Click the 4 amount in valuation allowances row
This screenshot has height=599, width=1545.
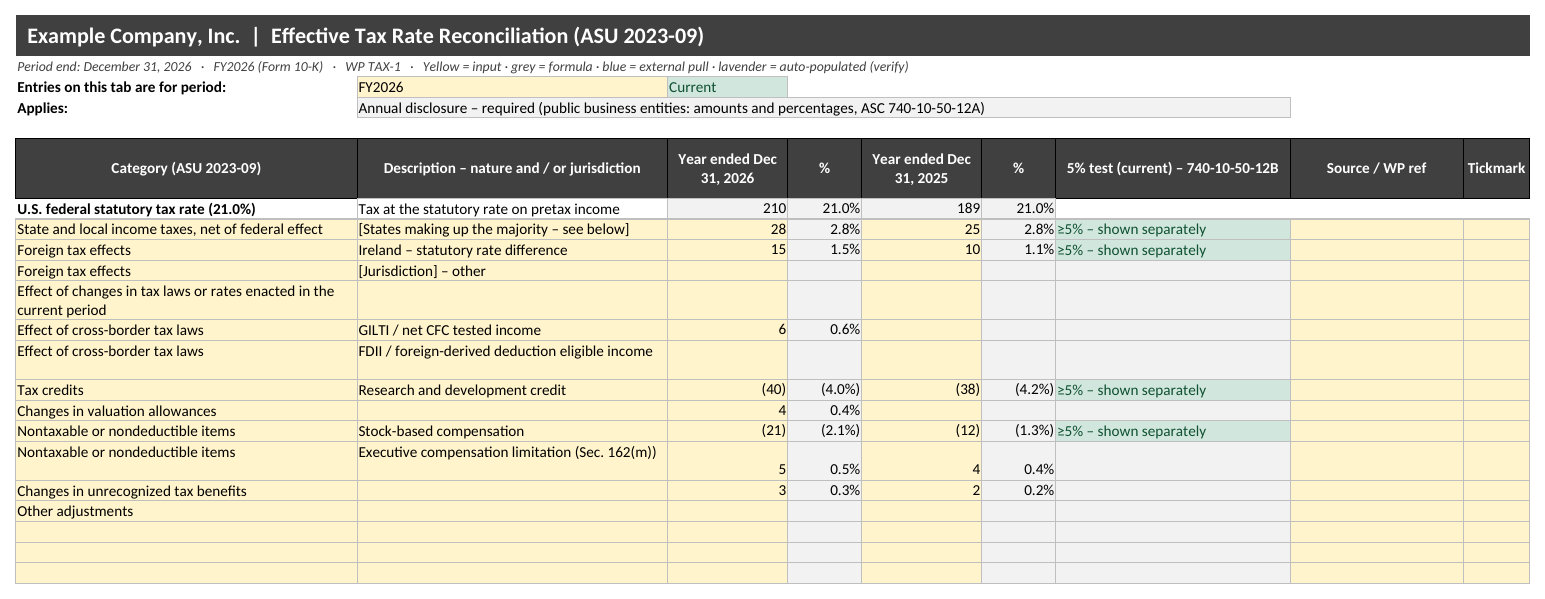coord(727,411)
